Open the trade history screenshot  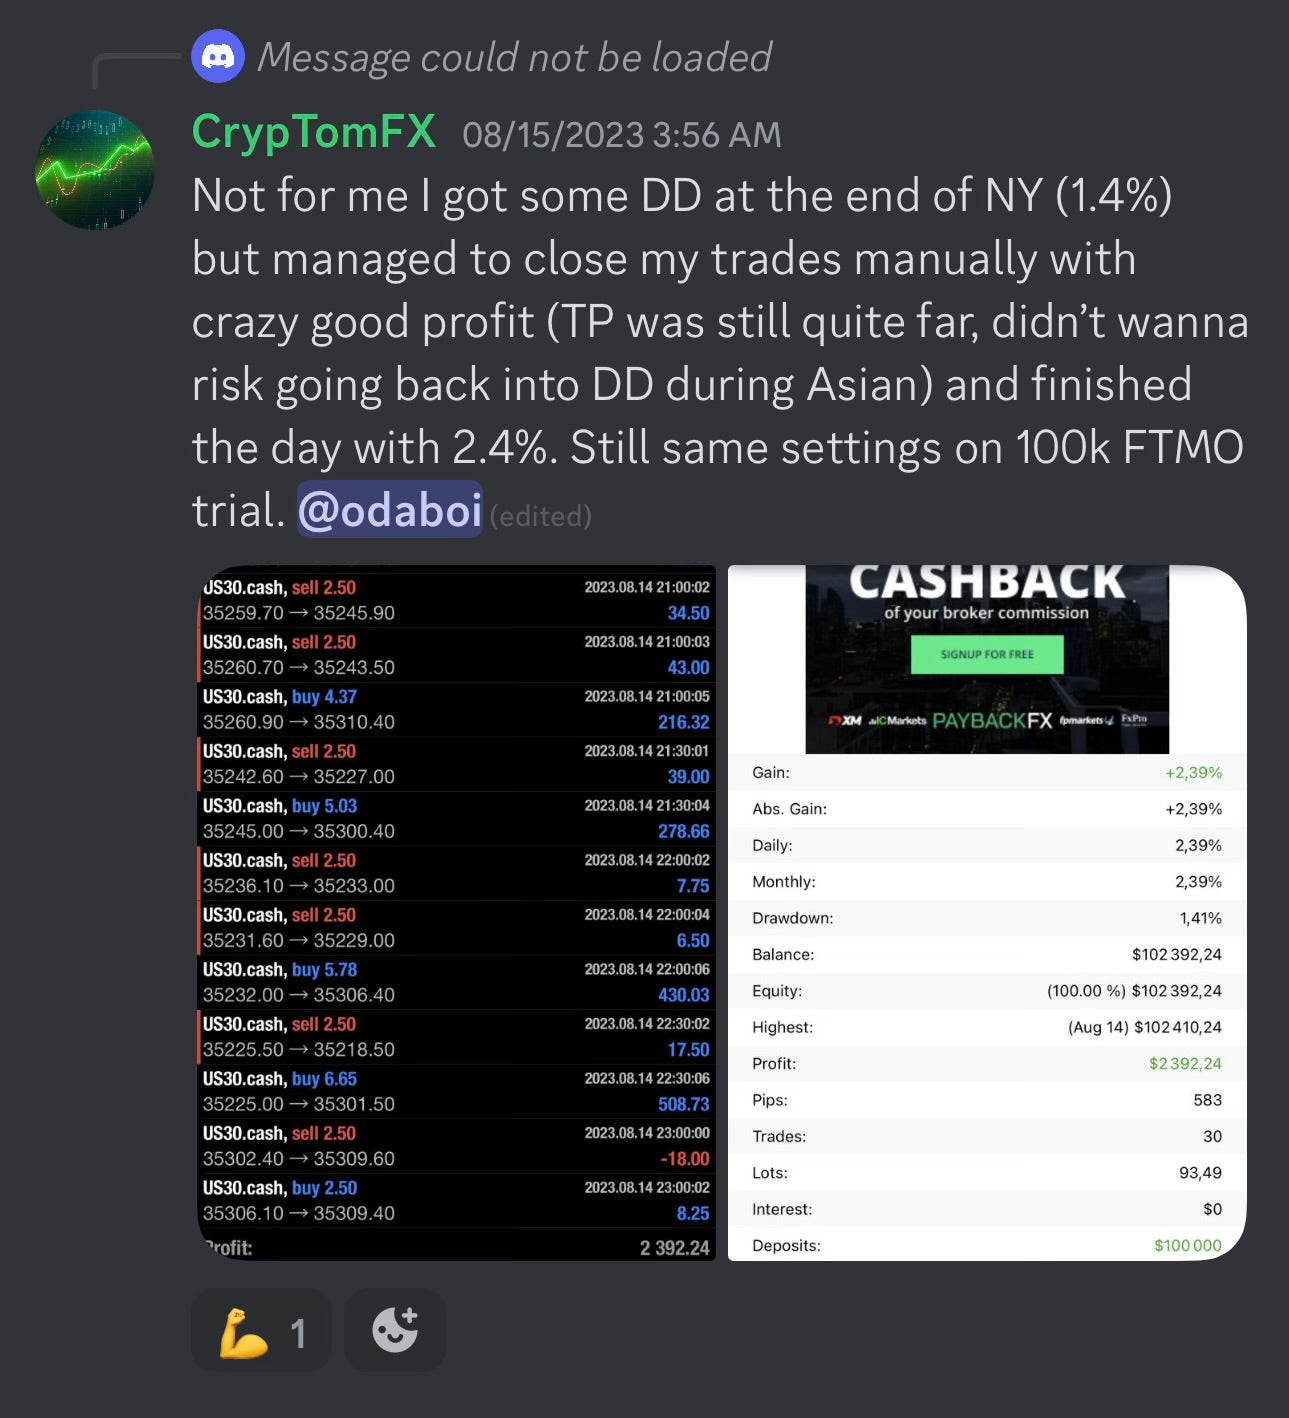tap(457, 913)
